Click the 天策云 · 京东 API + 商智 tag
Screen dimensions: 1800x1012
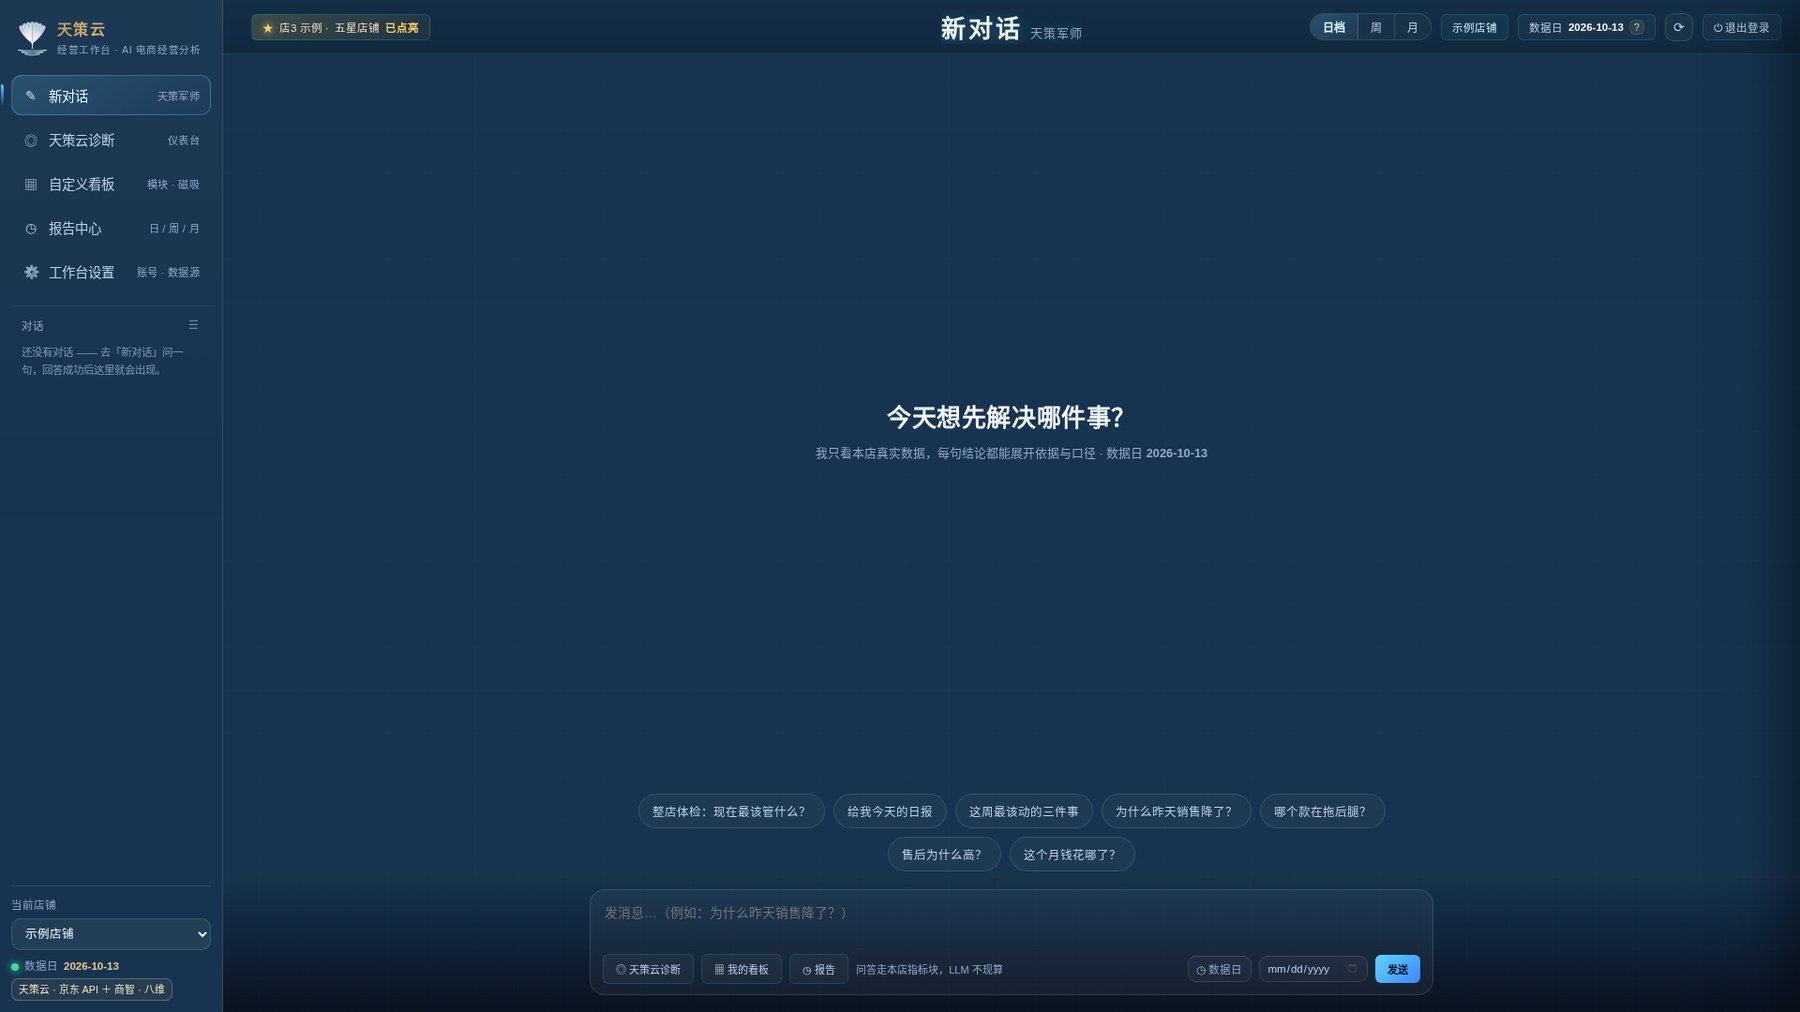point(92,989)
